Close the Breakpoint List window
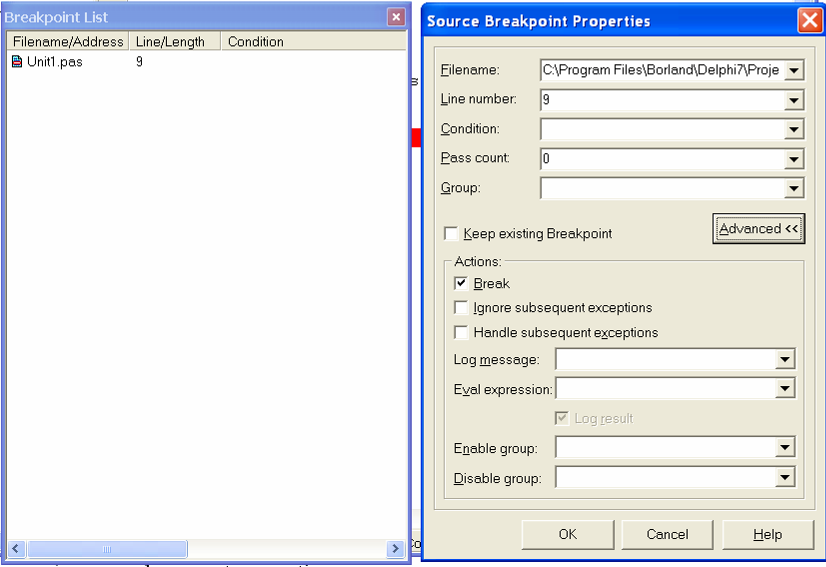This screenshot has height=567, width=826. click(x=396, y=17)
